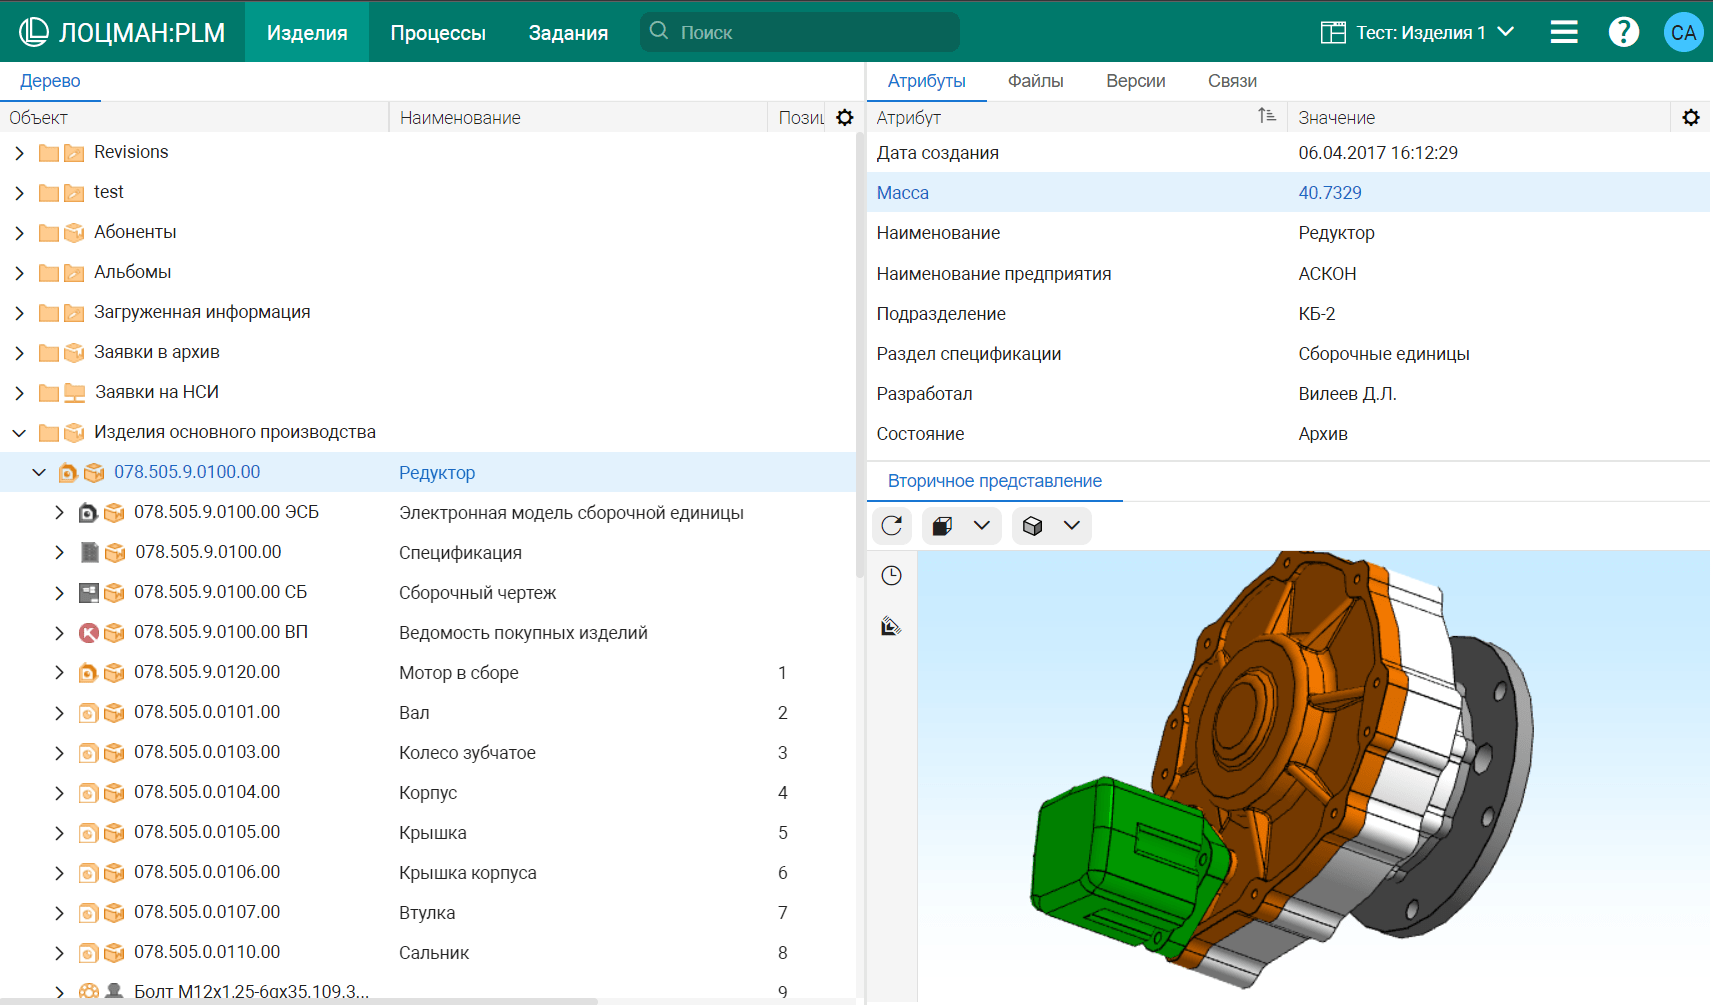Select the 078.505.0.0106.00 Крышка корпуса row
Screen dimensions: 1713x1005
(x=428, y=872)
